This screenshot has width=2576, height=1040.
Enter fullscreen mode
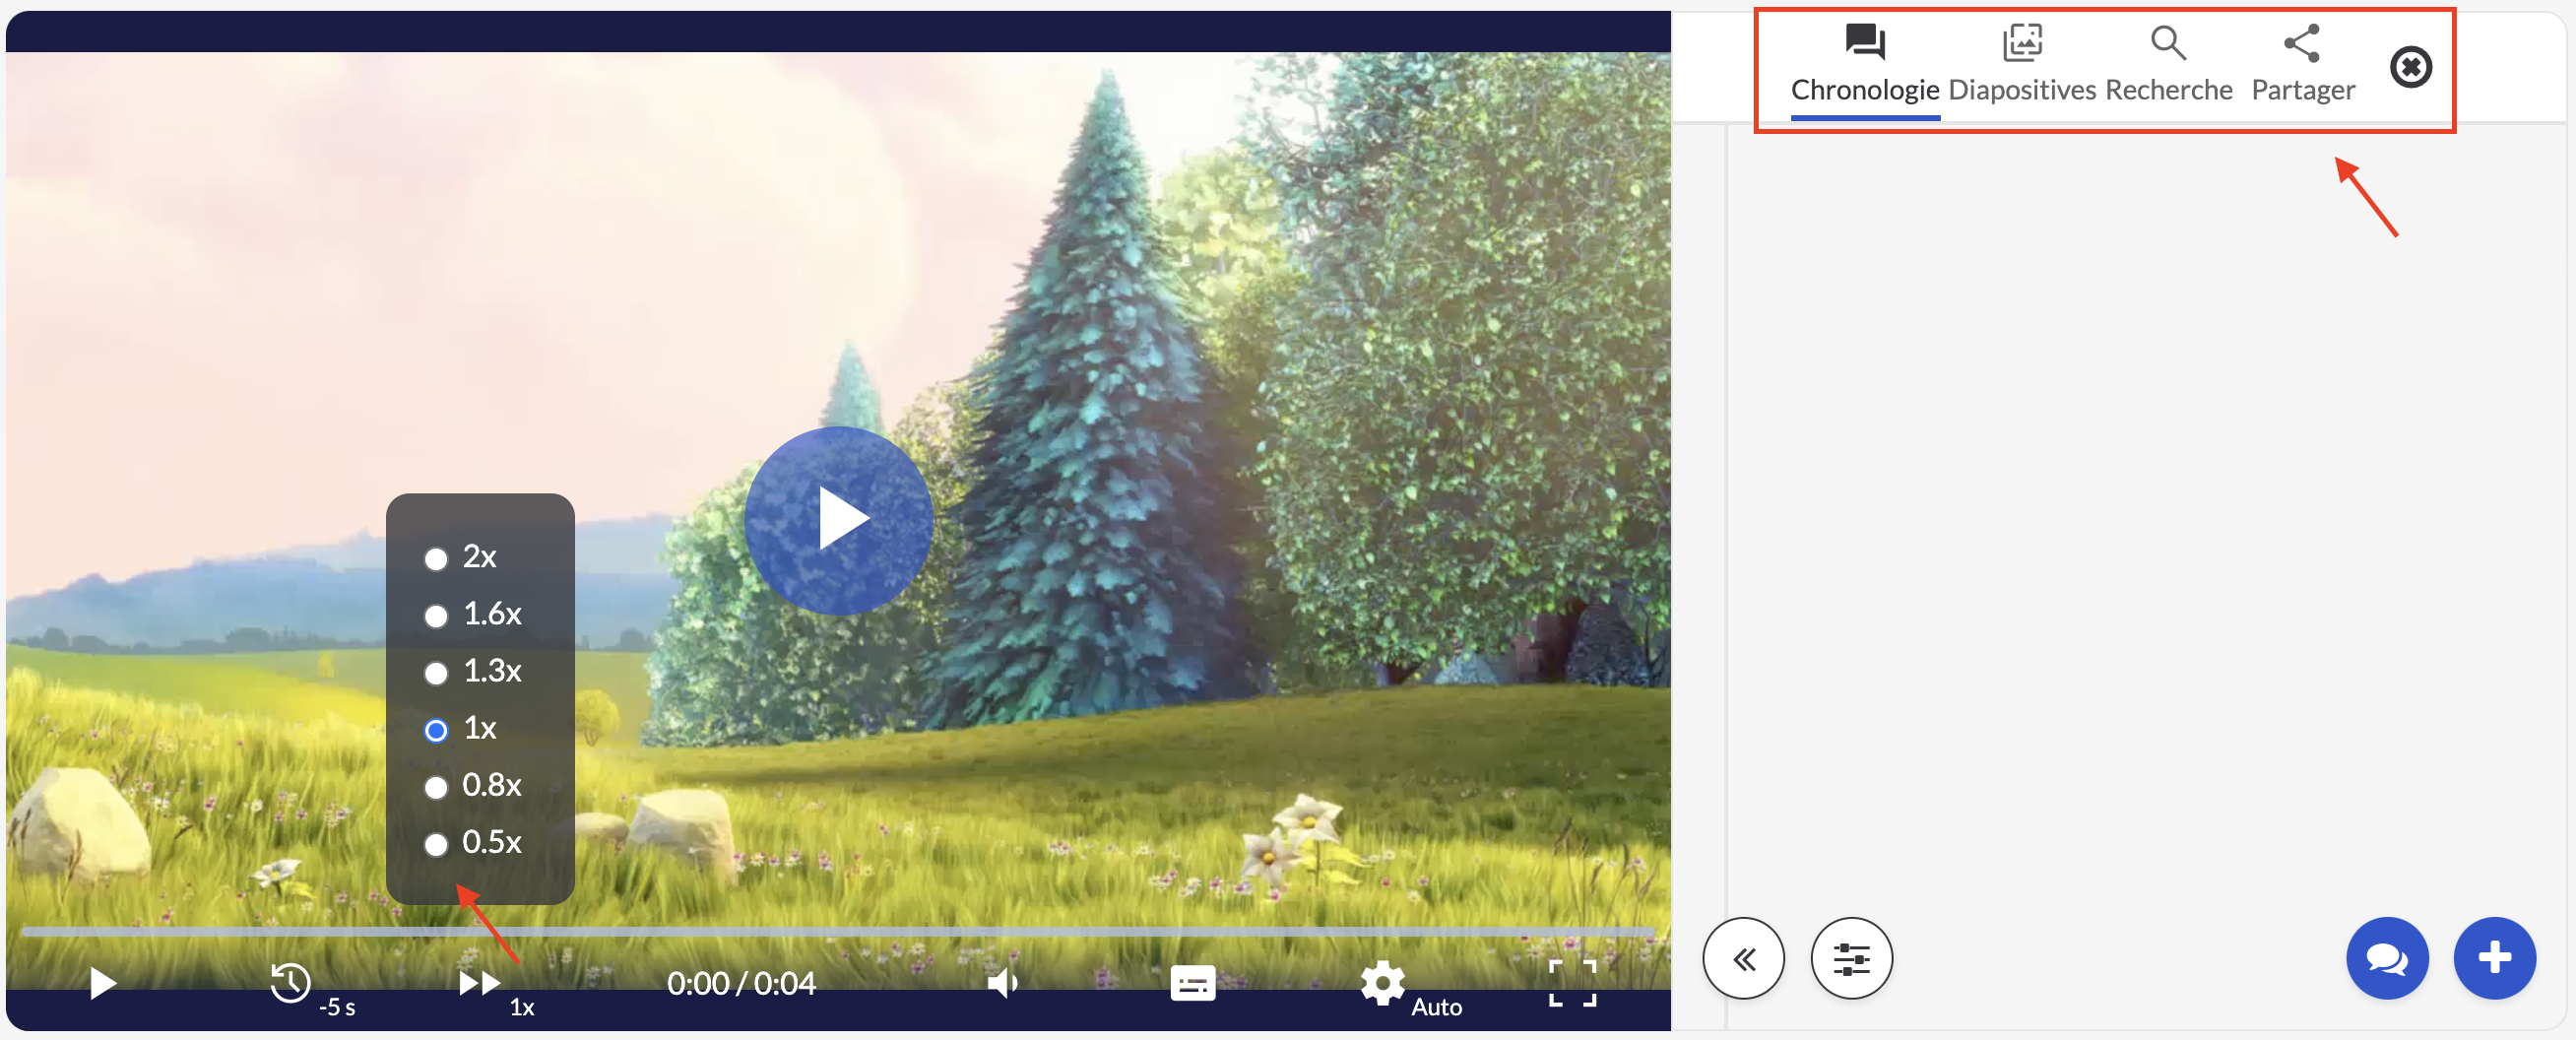(x=1572, y=983)
